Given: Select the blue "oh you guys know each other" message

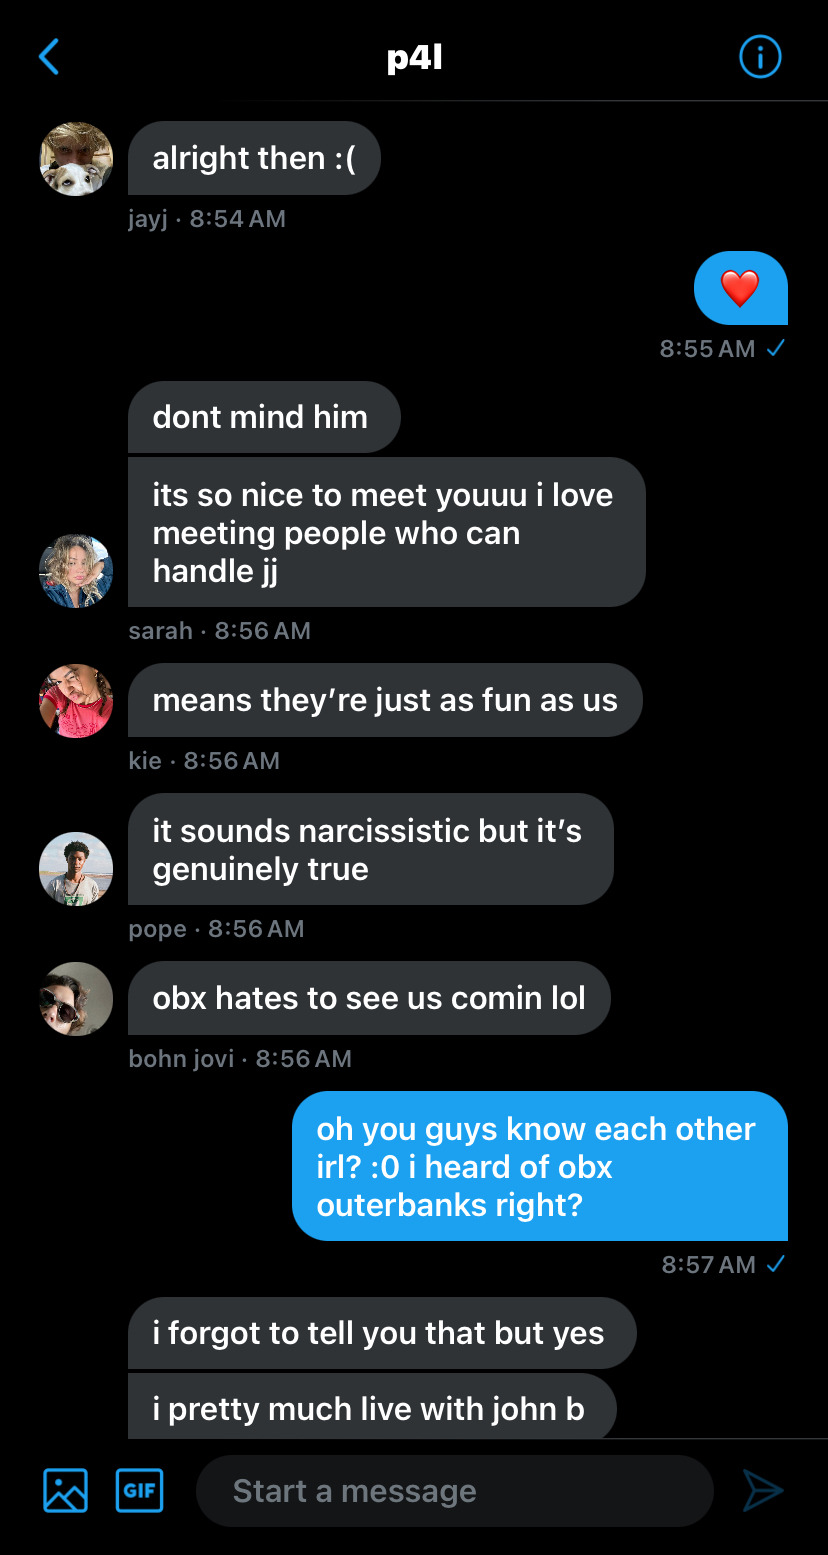Looking at the screenshot, I should 540,1166.
